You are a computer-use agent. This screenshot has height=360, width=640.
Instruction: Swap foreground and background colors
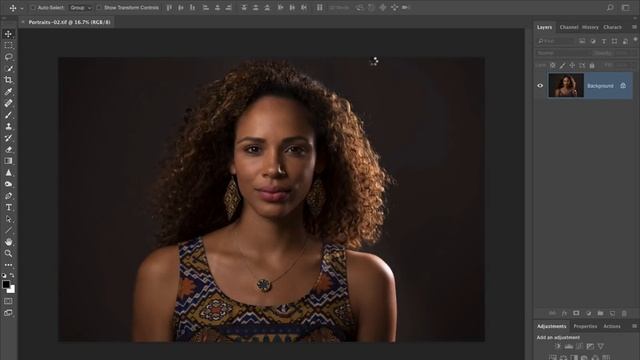pos(12,276)
